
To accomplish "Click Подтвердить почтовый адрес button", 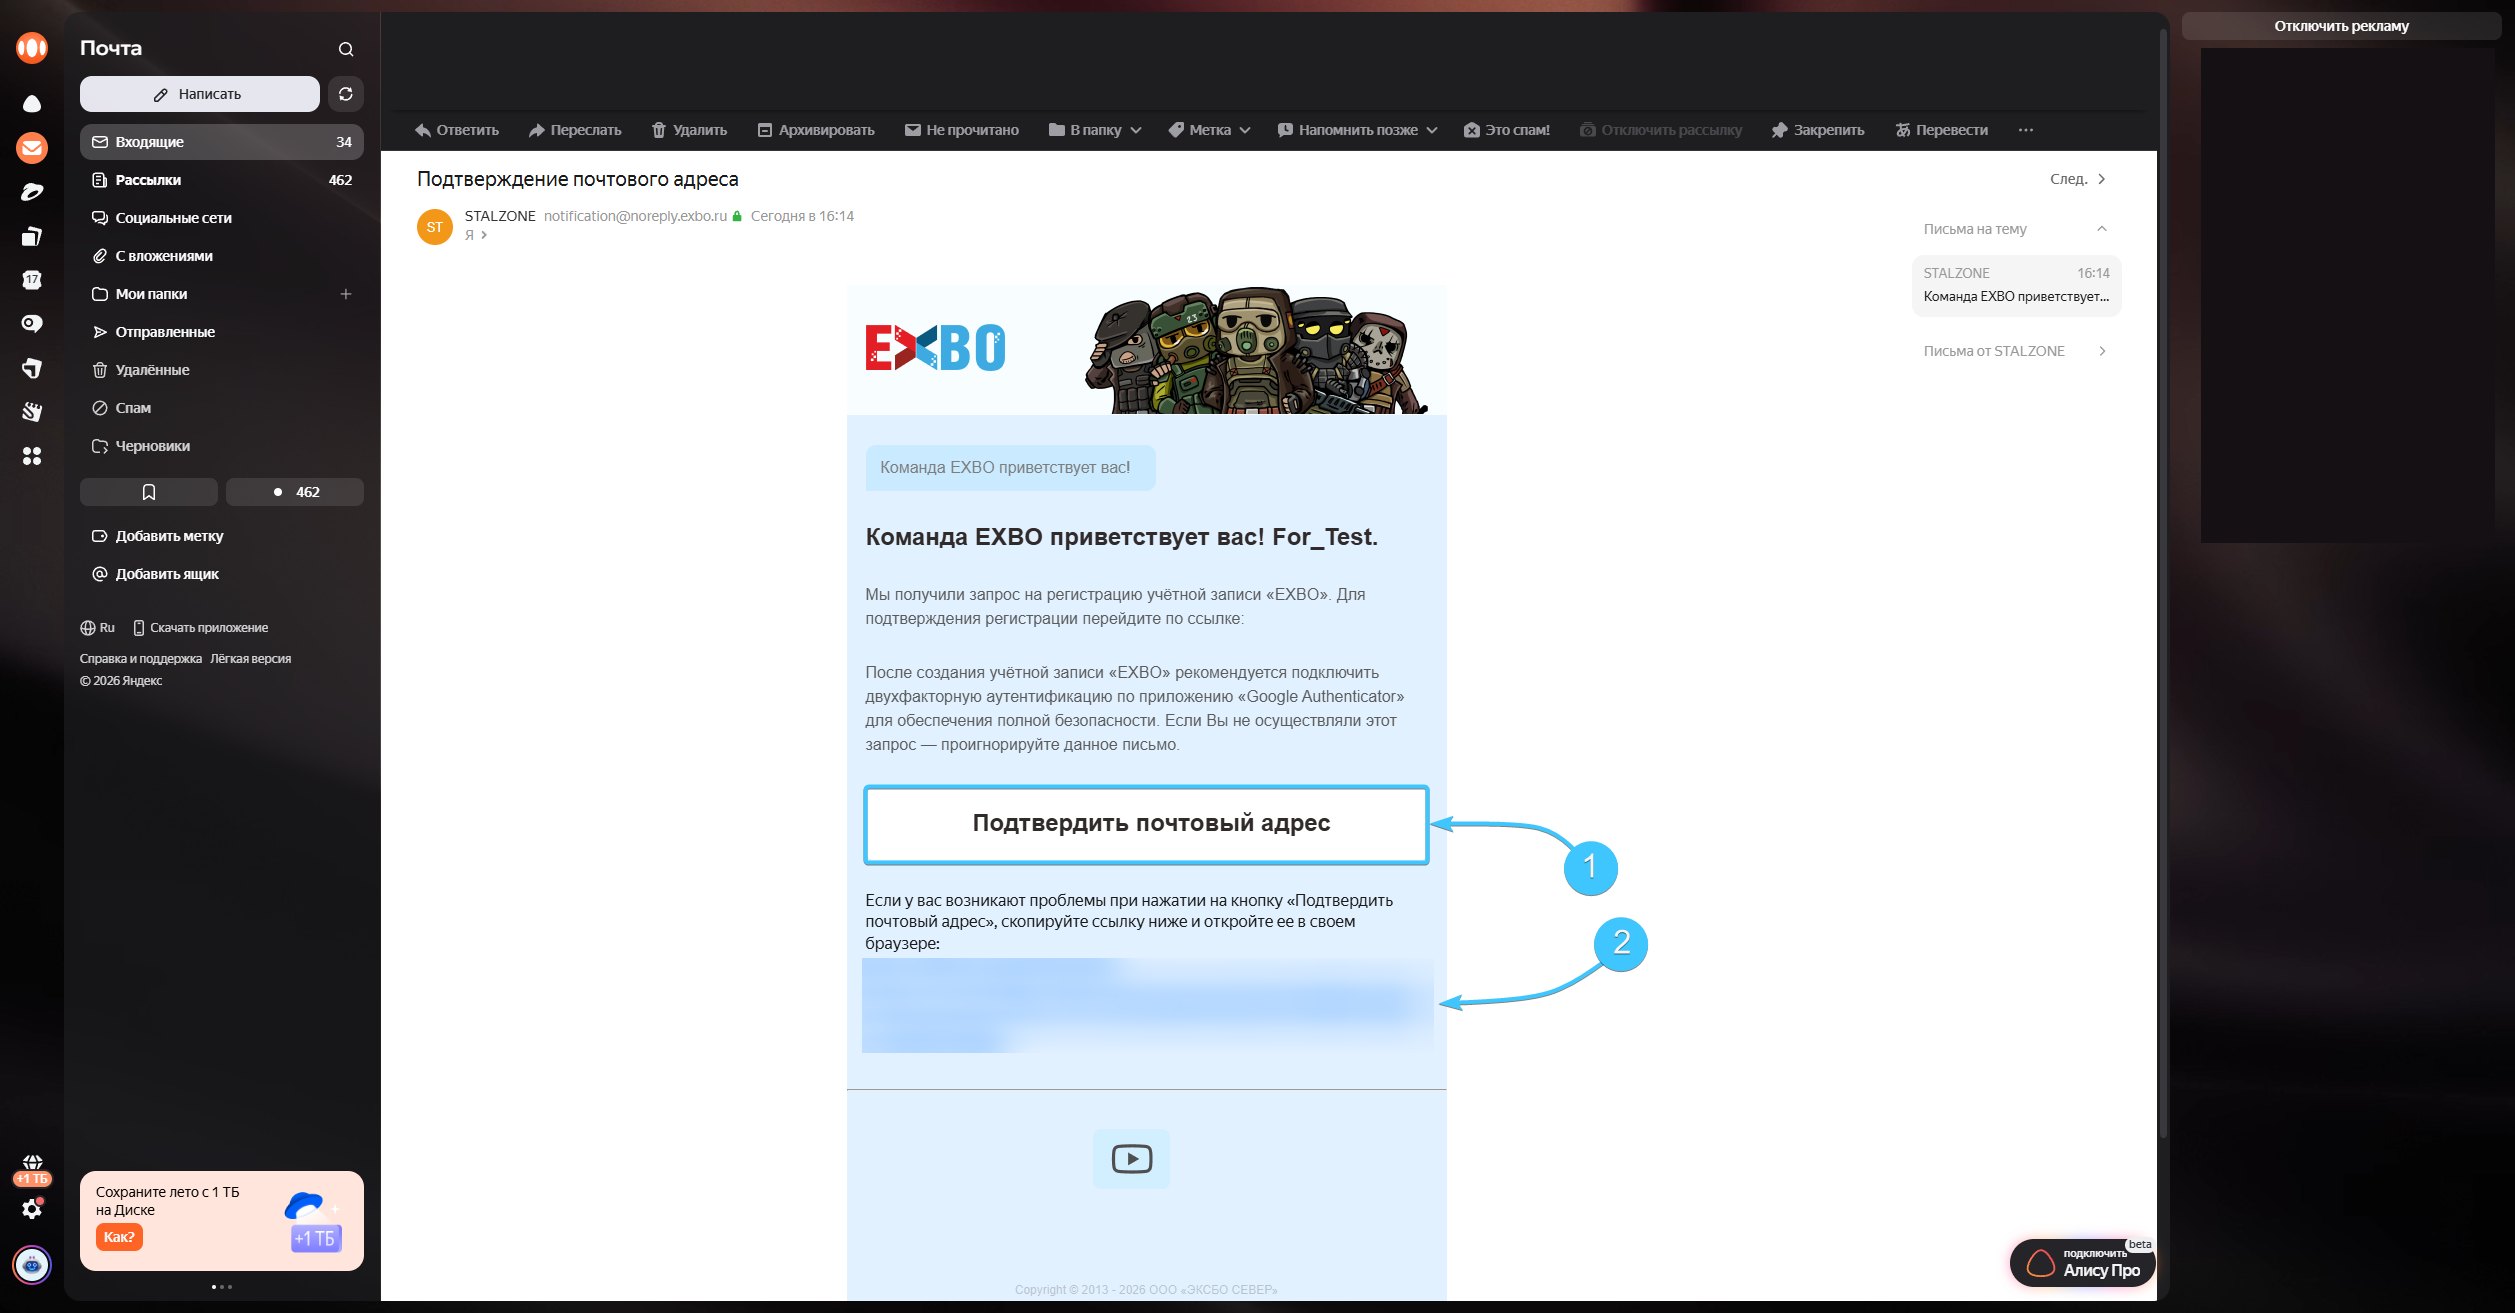I will tap(1146, 824).
